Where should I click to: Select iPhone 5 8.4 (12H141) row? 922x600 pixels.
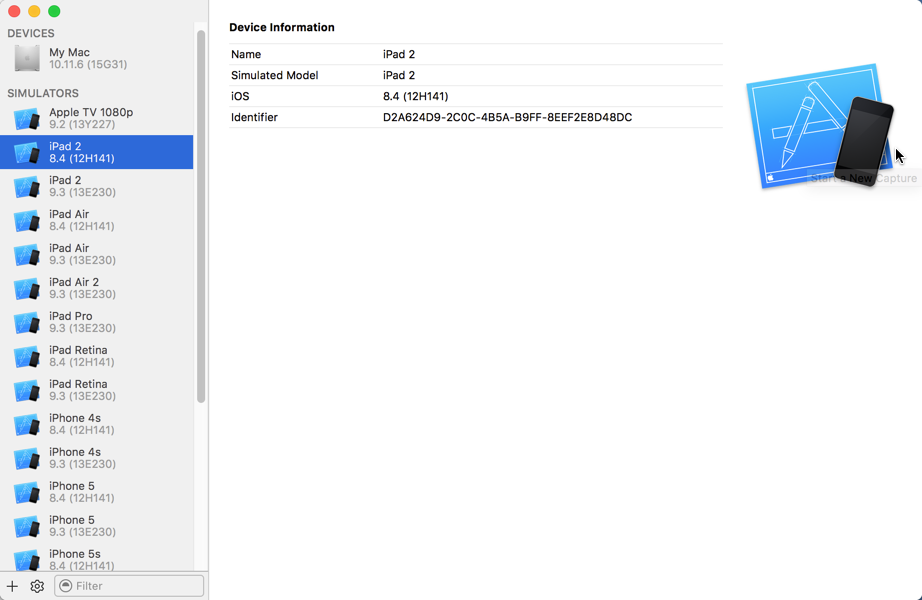pyautogui.click(x=96, y=492)
